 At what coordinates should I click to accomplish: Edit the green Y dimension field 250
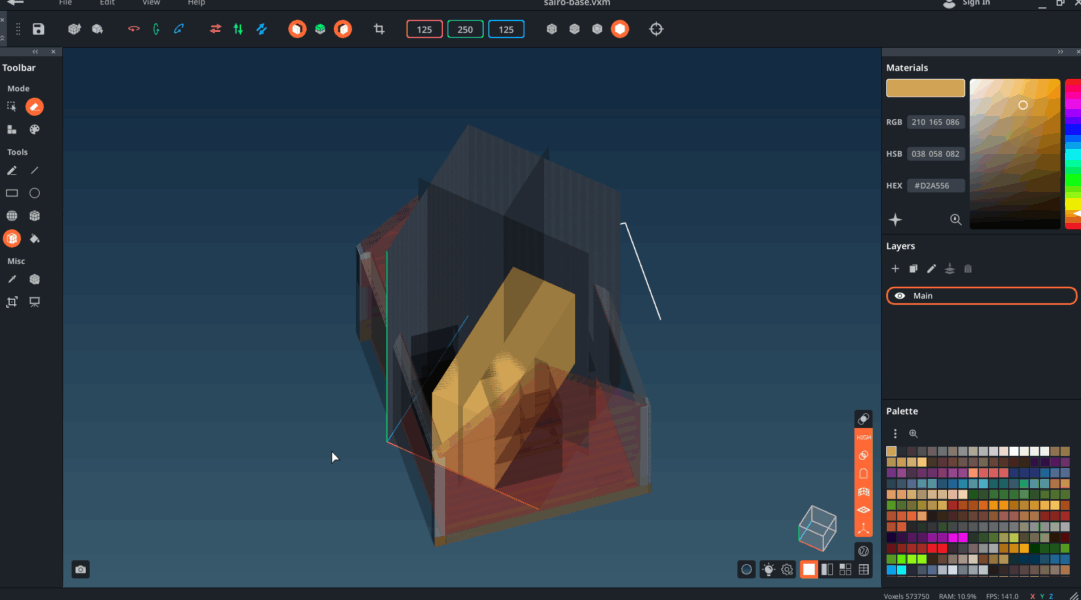click(x=465, y=30)
